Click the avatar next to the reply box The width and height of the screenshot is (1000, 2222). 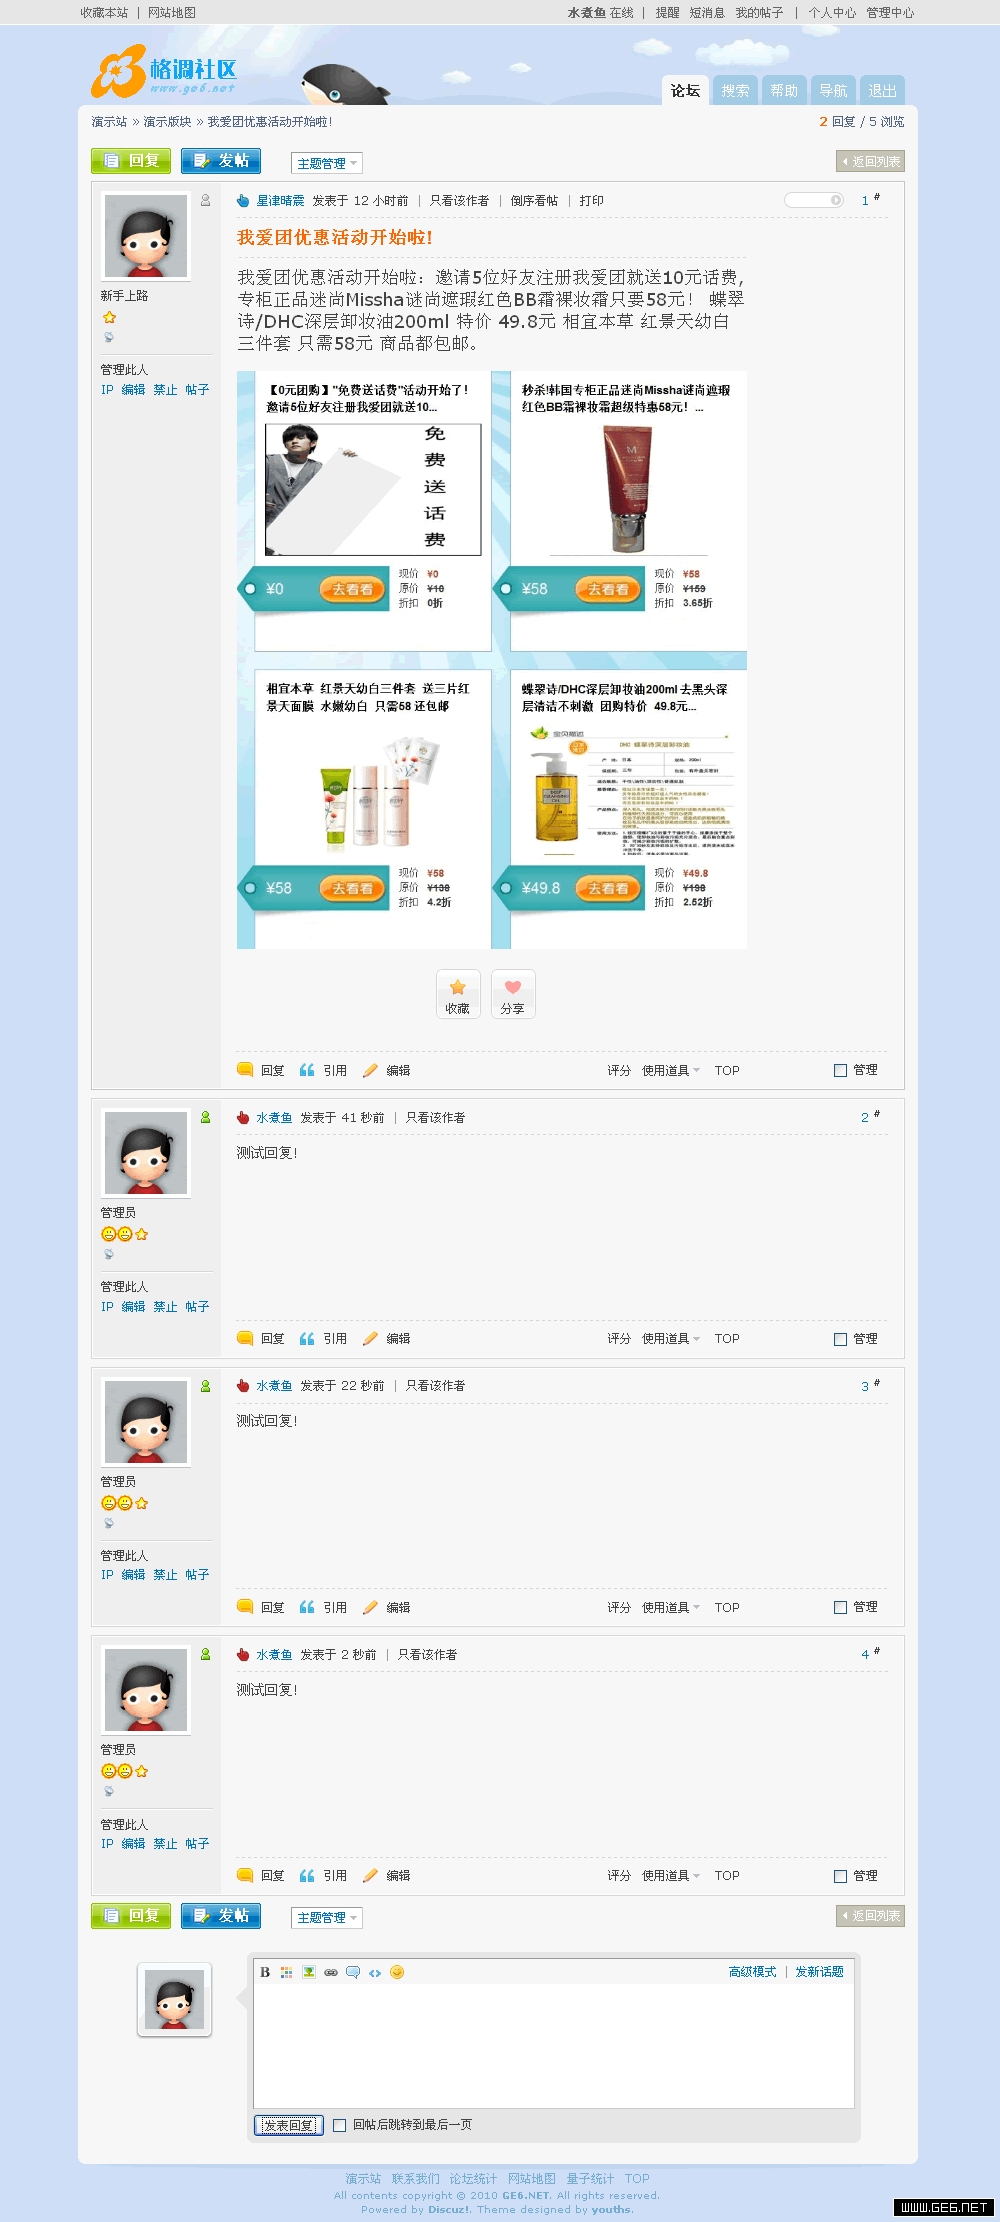click(x=174, y=1999)
